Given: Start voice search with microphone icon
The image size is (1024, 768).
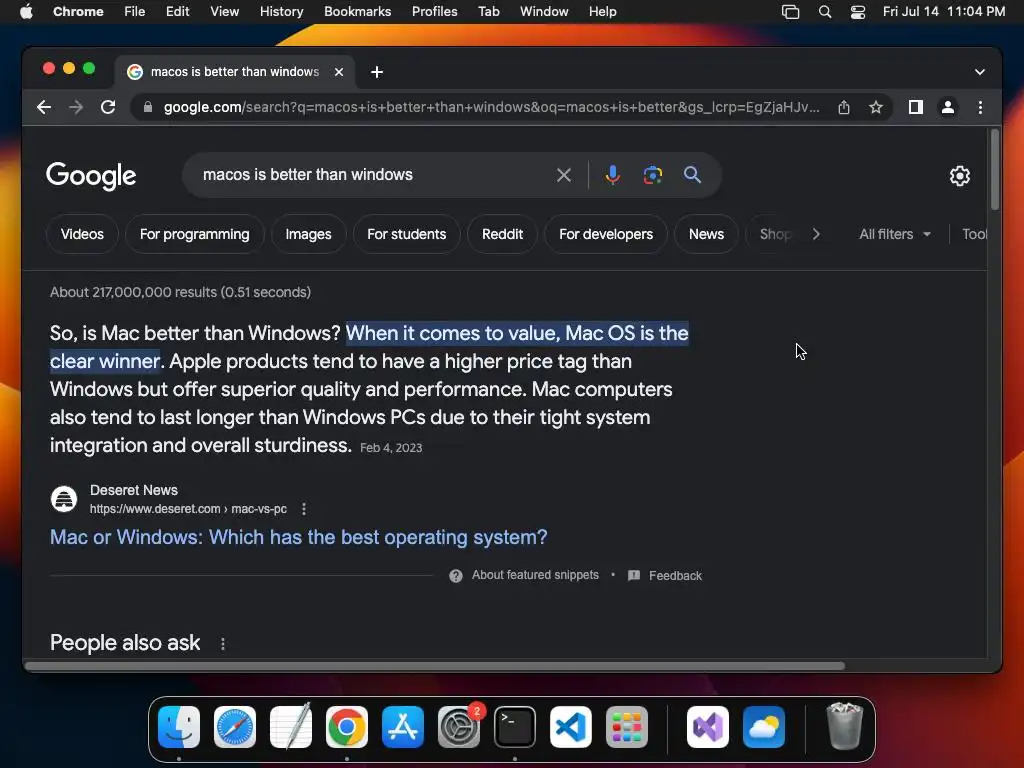Looking at the screenshot, I should tap(613, 175).
